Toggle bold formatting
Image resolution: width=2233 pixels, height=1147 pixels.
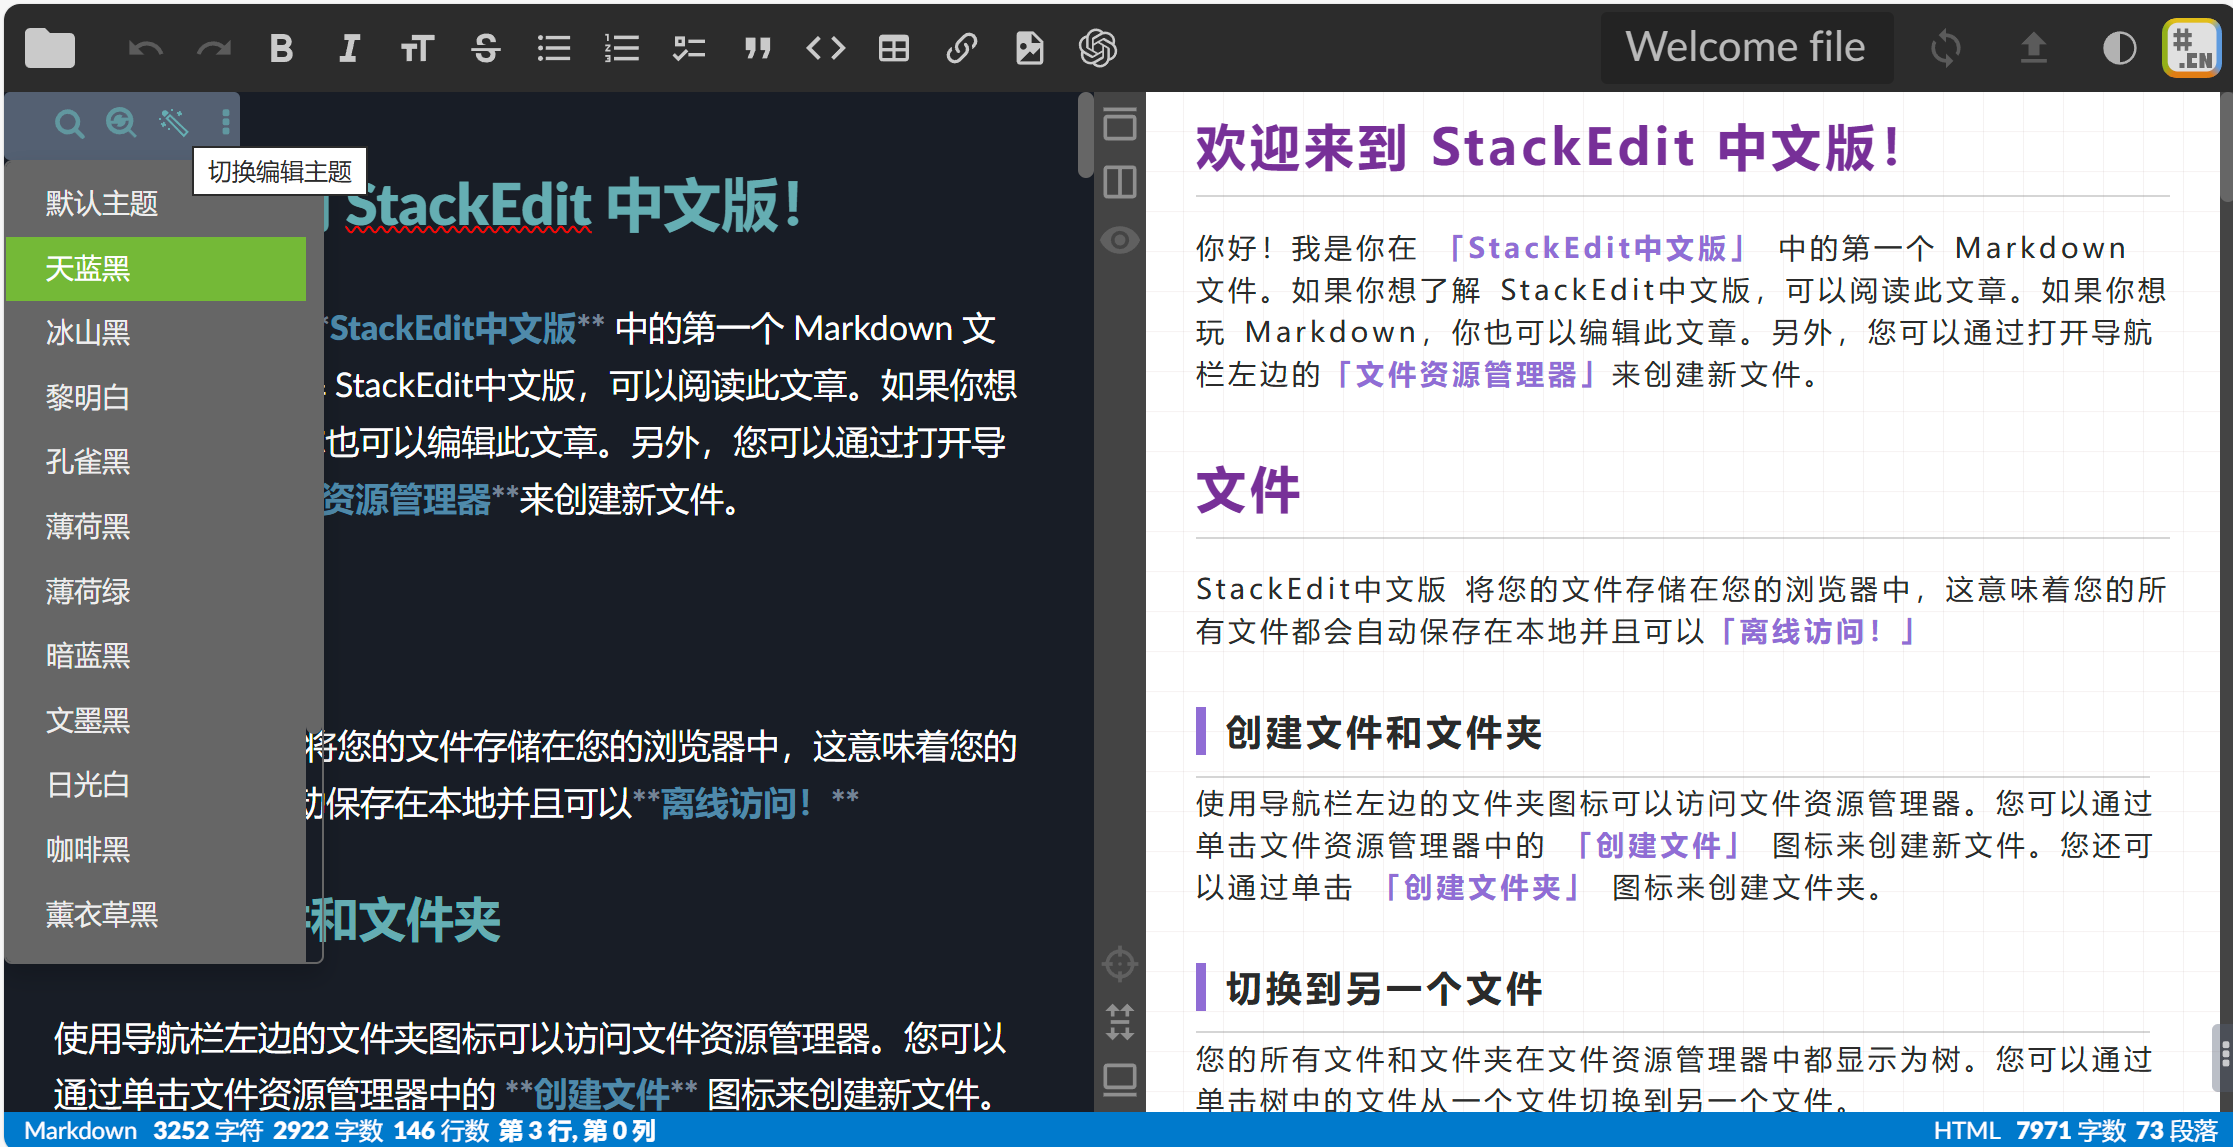[281, 47]
